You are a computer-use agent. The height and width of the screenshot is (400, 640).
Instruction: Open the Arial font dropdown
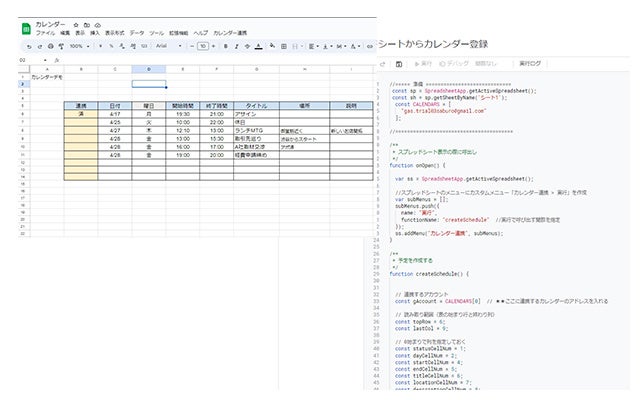[x=164, y=46]
